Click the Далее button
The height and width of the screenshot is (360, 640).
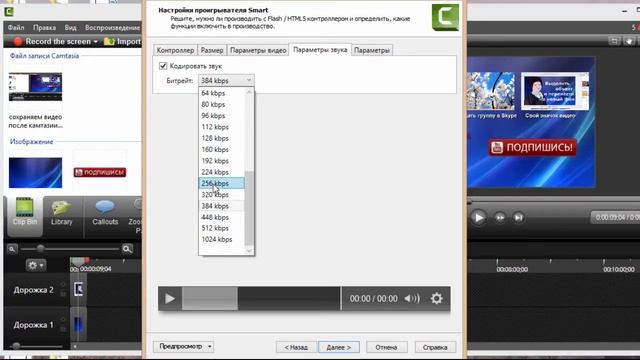(339, 347)
